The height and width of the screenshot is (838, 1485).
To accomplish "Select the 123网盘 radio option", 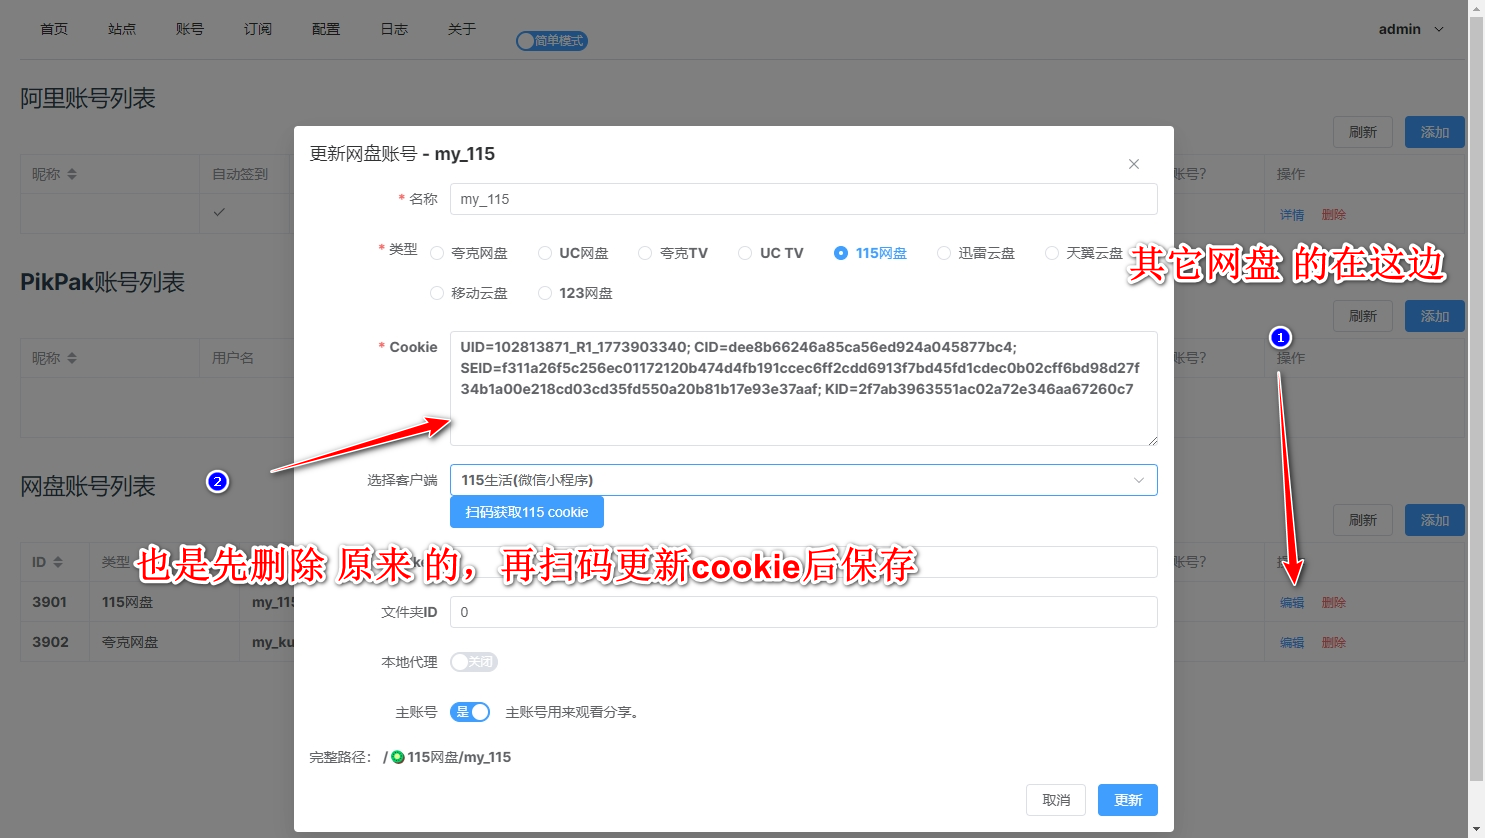I will [x=545, y=293].
